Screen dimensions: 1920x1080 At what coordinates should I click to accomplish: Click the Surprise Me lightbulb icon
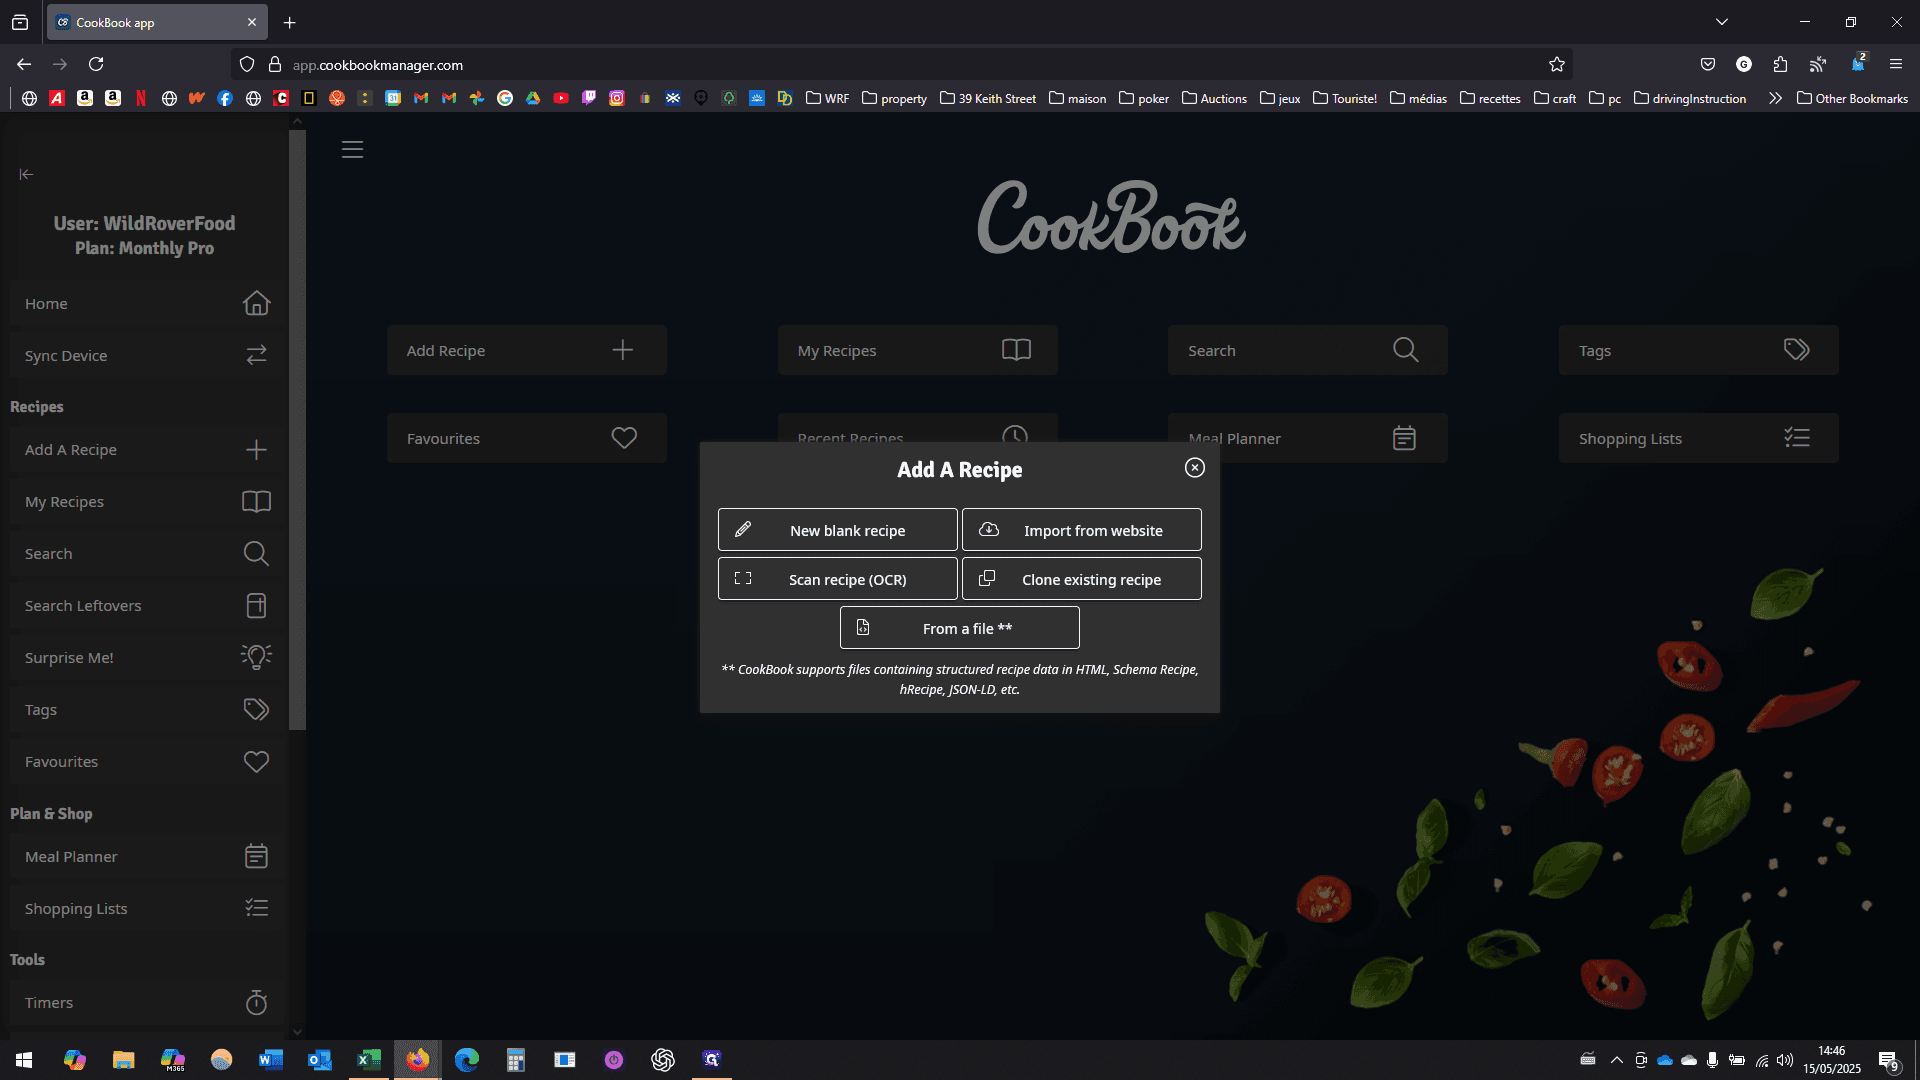257,657
